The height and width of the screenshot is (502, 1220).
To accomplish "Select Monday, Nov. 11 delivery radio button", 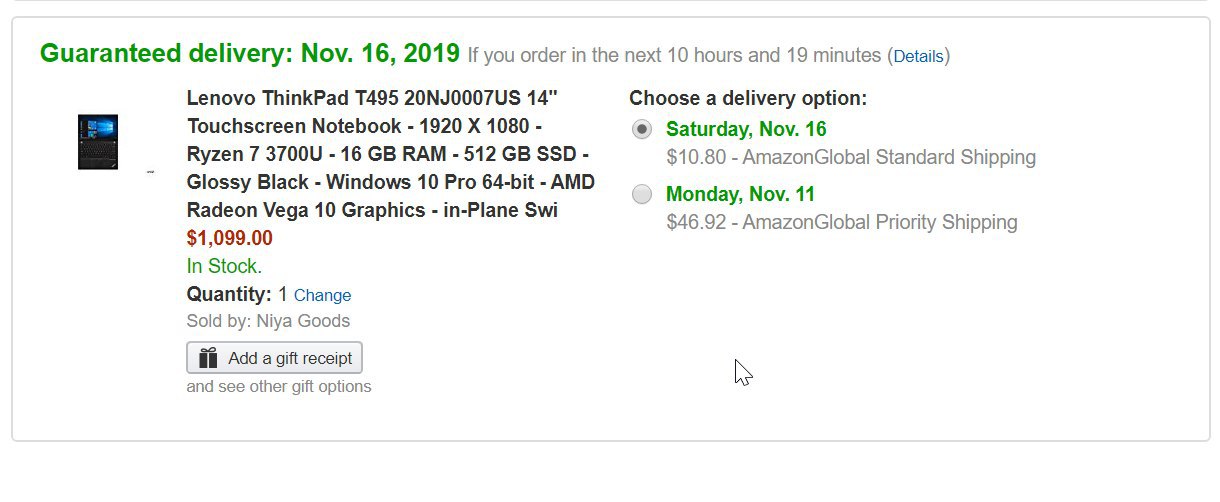I will pyautogui.click(x=642, y=195).
